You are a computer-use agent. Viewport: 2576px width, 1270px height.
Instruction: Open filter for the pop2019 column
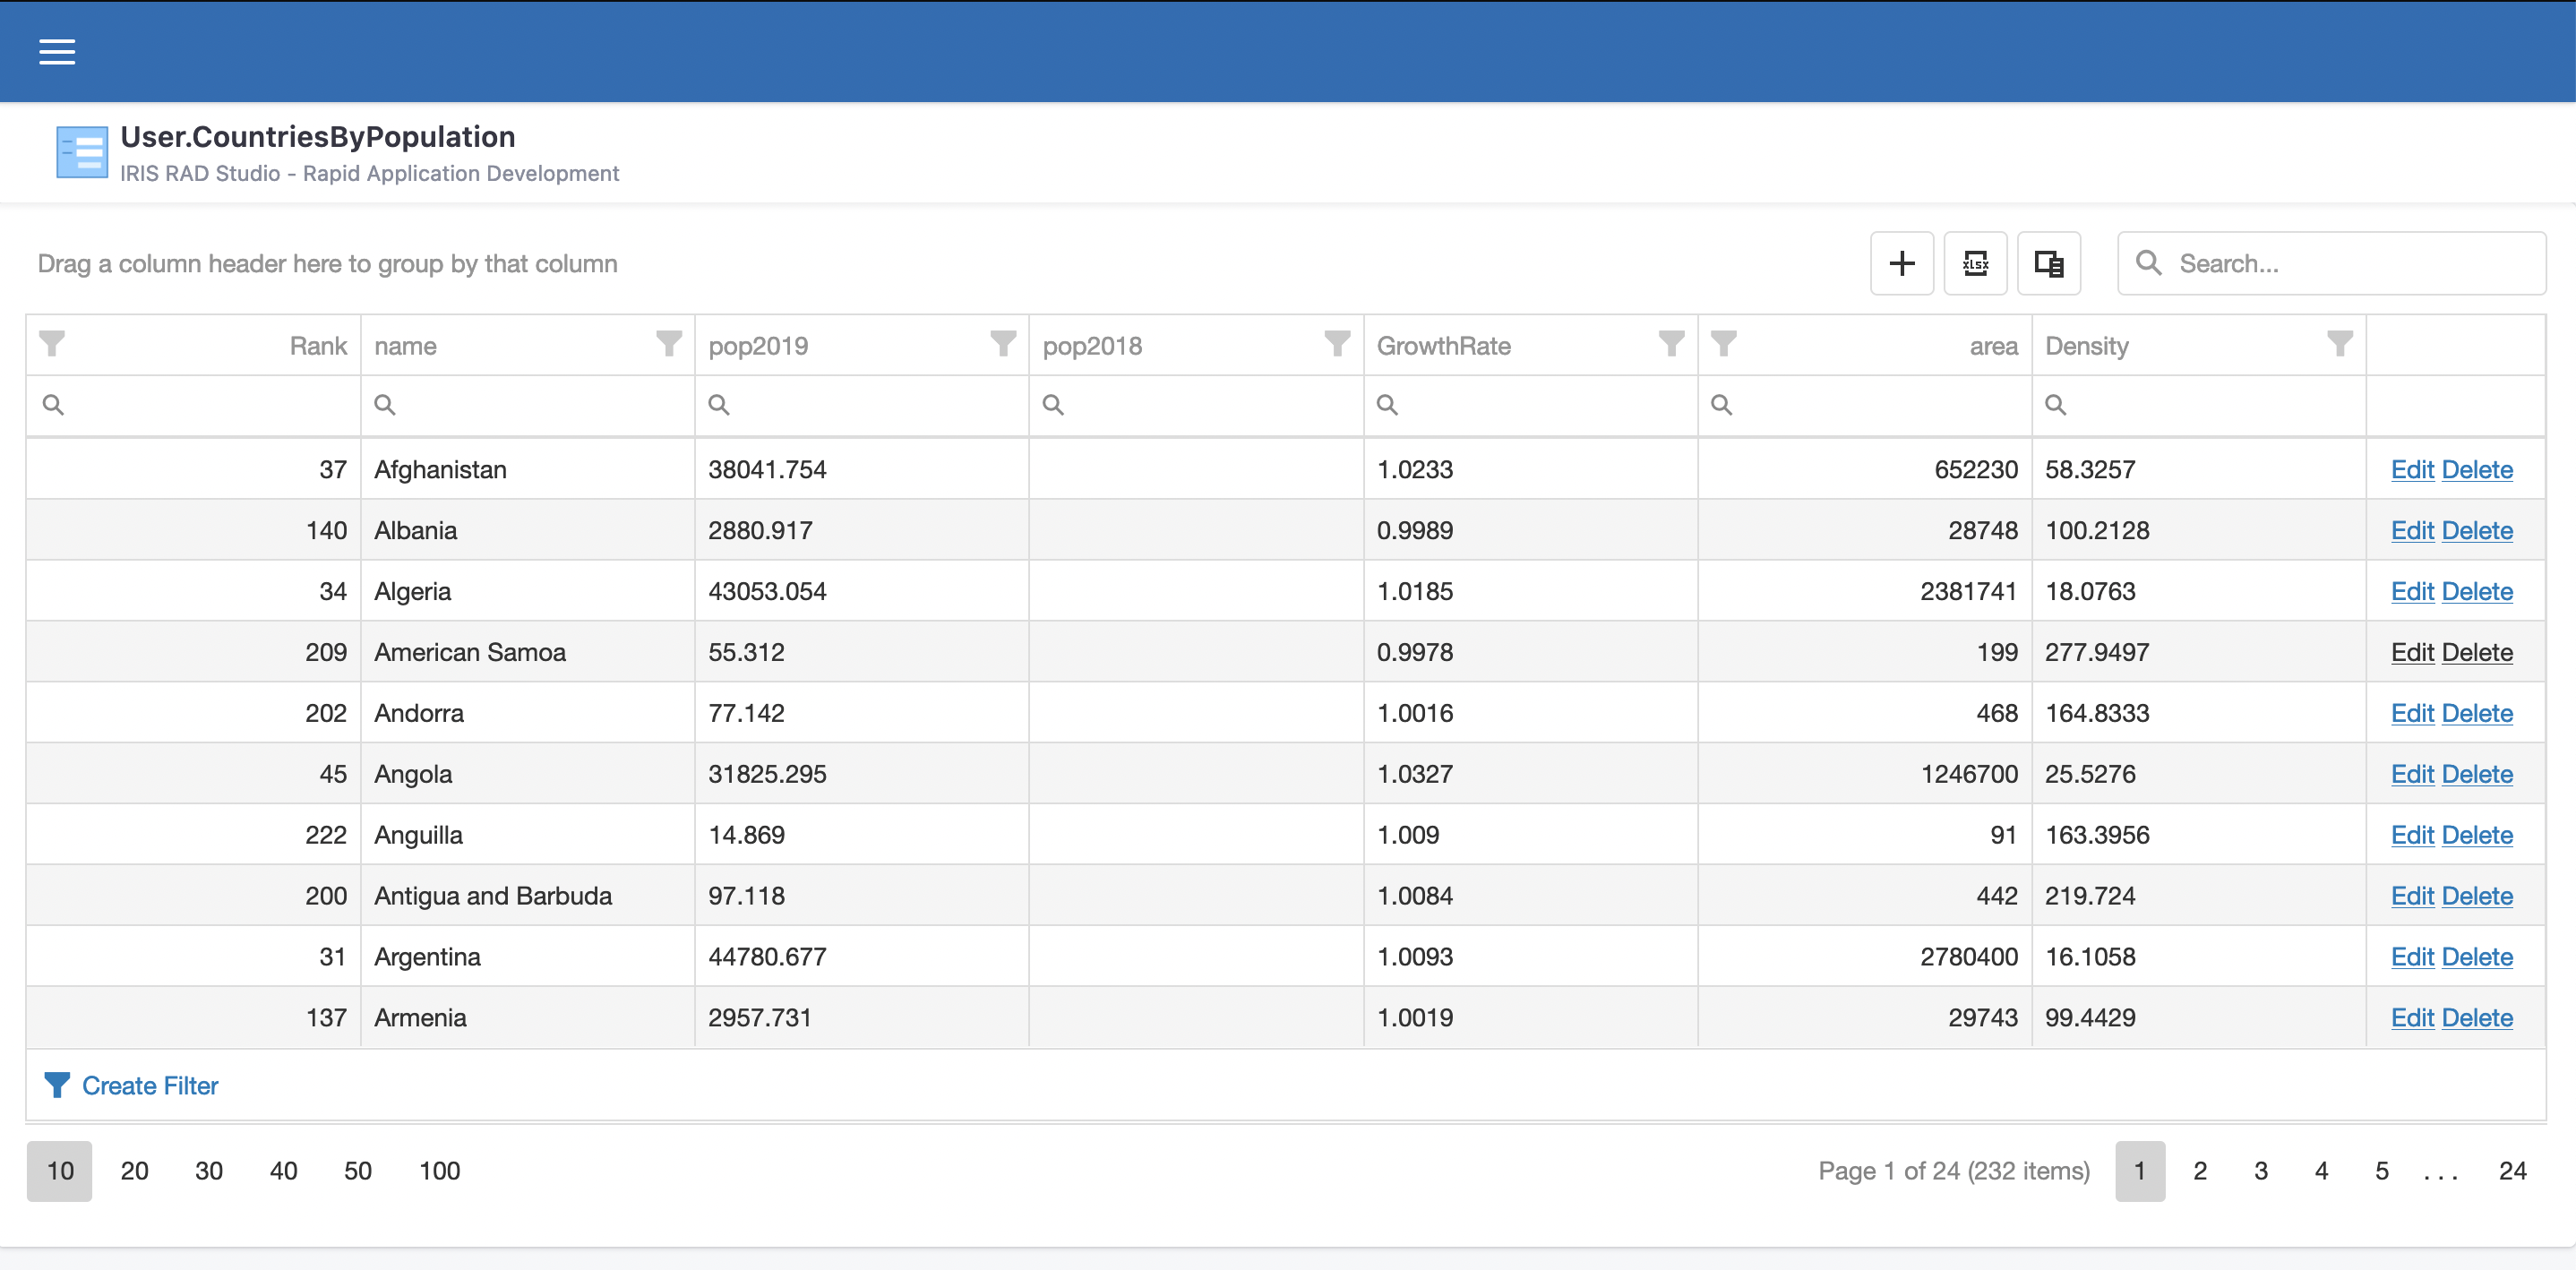coord(1002,344)
